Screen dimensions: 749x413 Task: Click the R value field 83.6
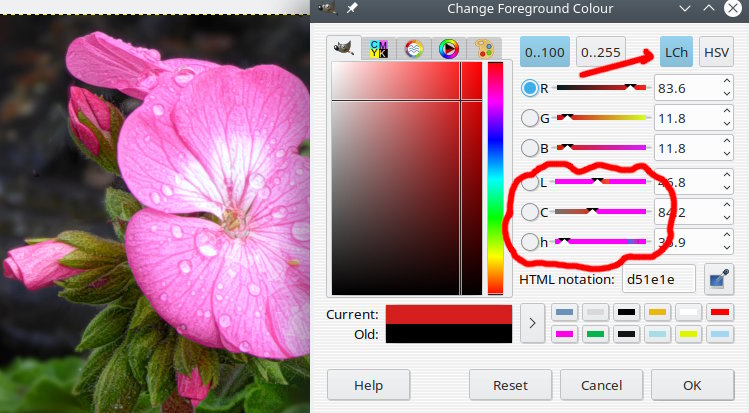(x=687, y=88)
